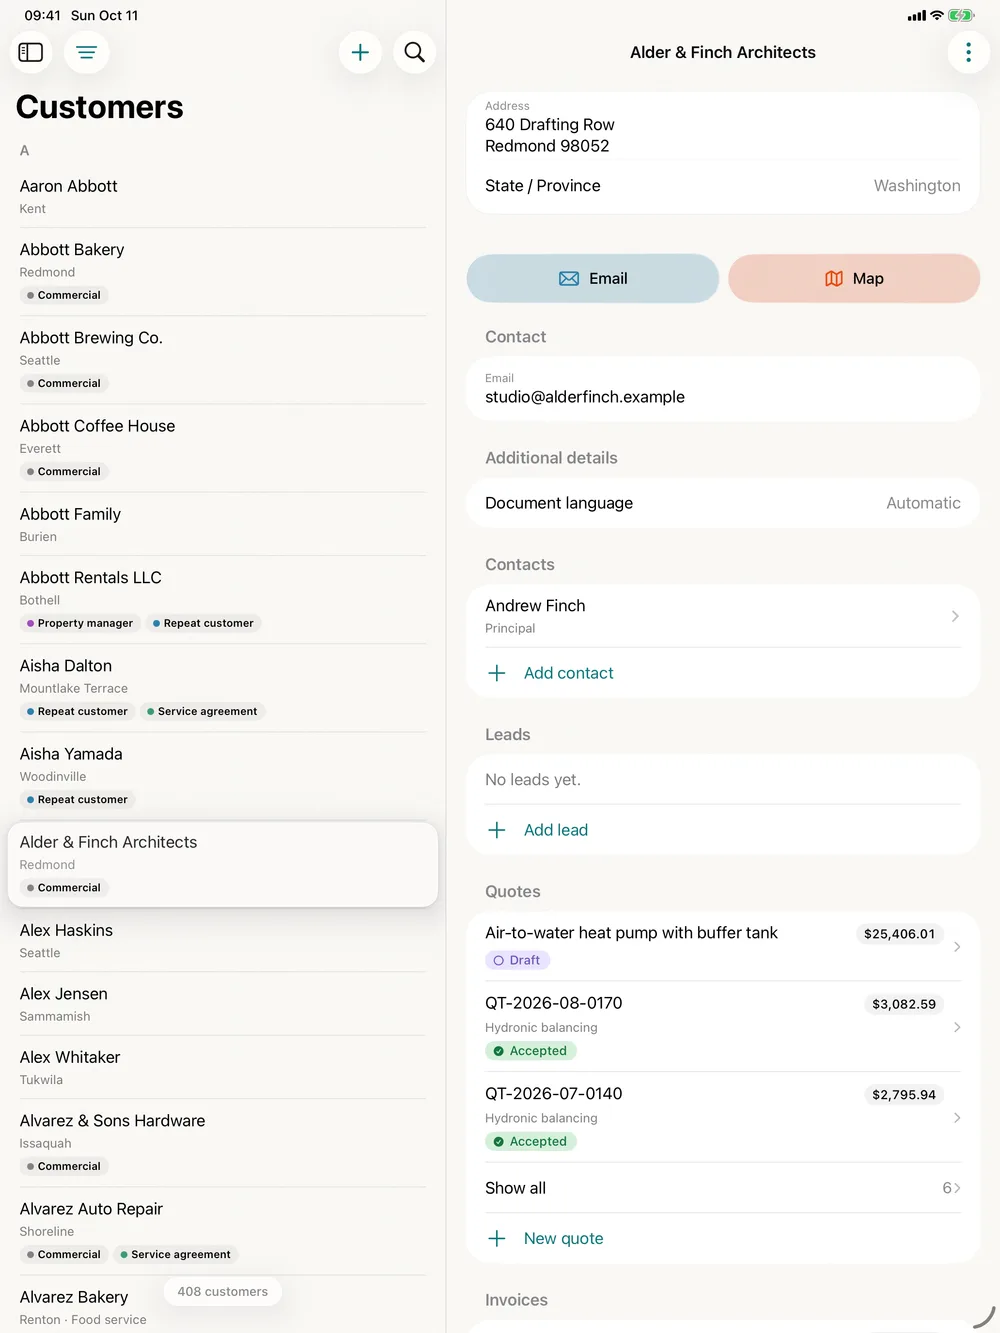
Task: Select Alex Whitaker customer
Action: click(223, 1067)
